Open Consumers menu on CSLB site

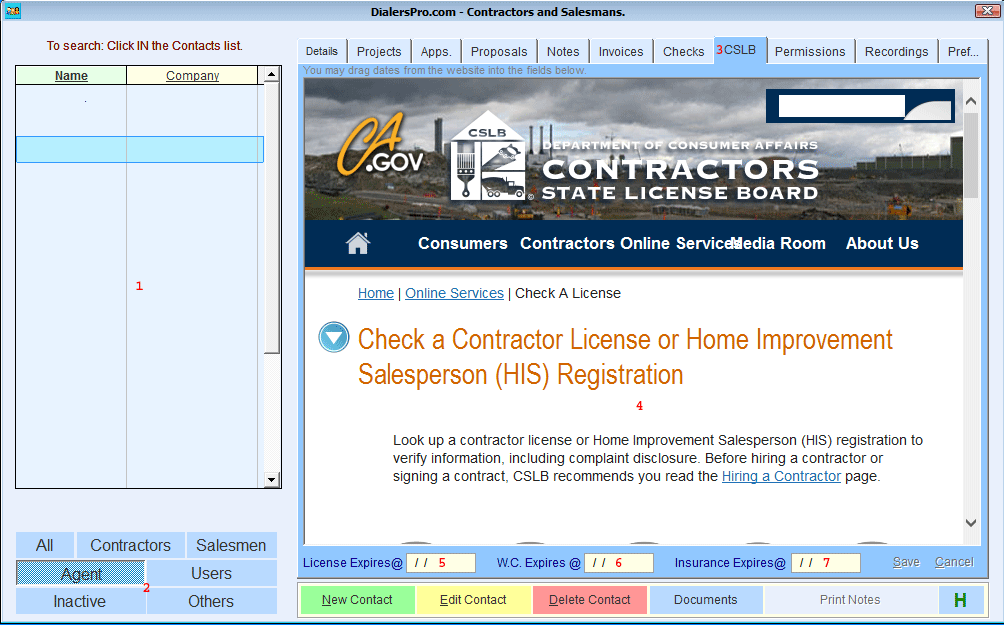coord(462,243)
